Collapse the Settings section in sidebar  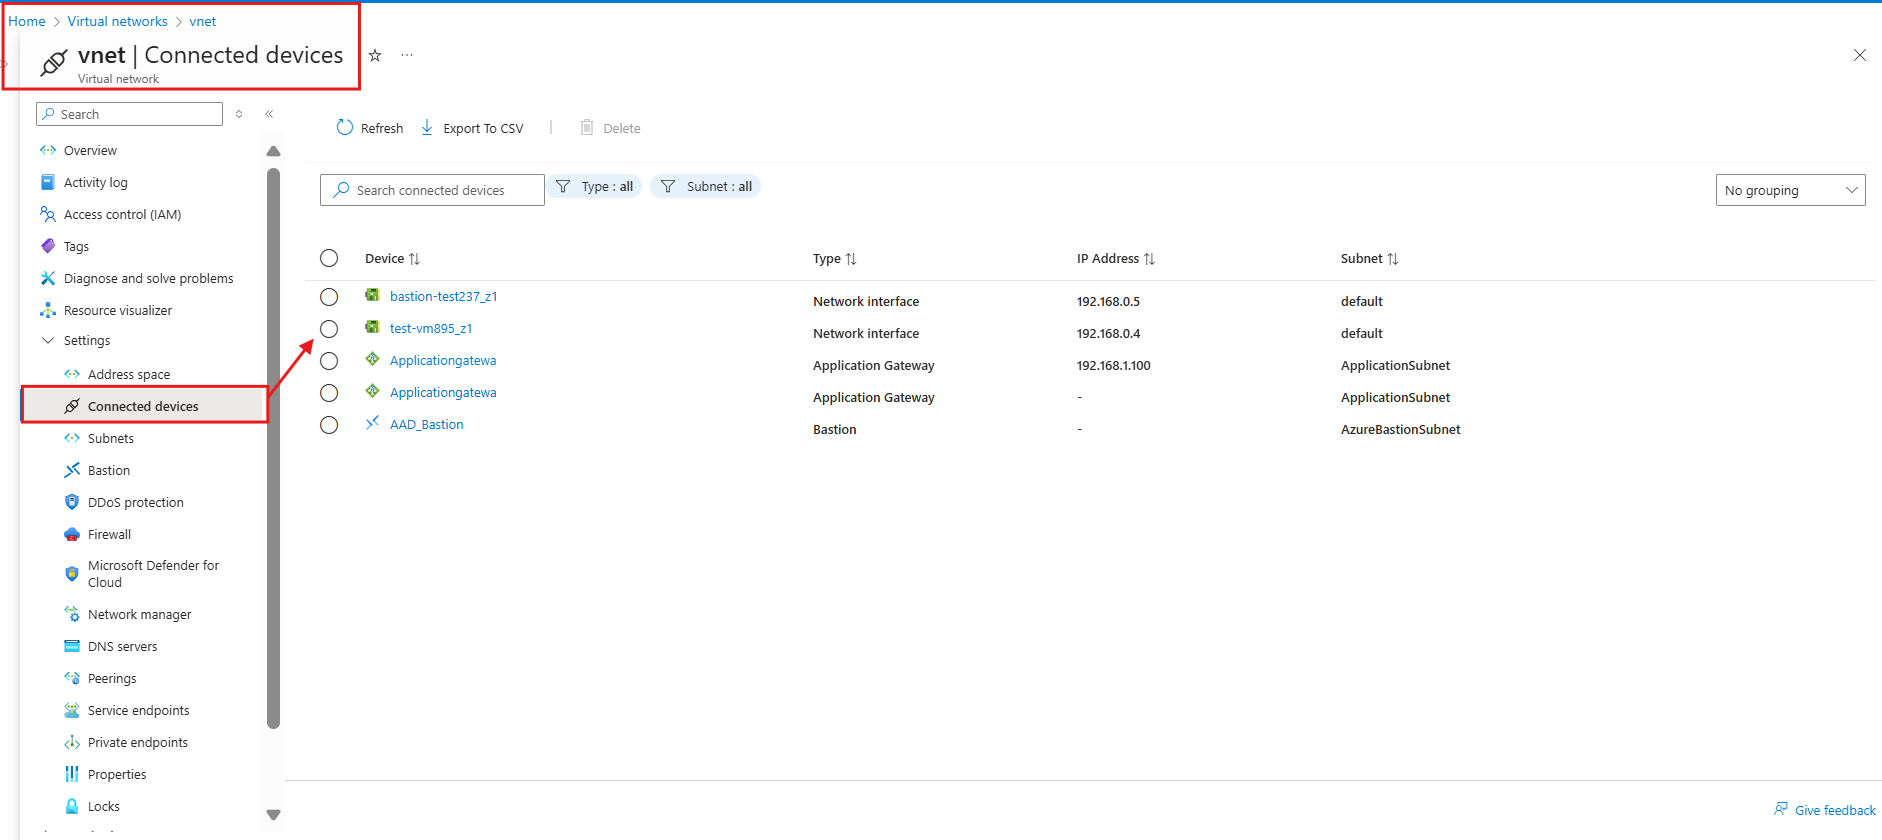tap(47, 341)
